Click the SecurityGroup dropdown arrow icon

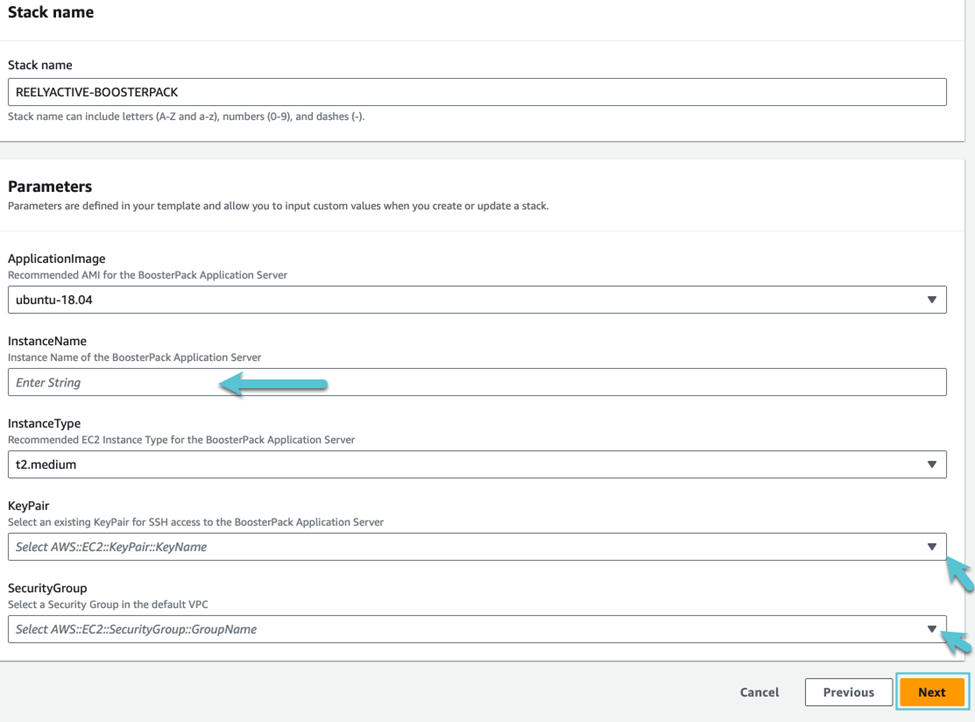point(931,629)
